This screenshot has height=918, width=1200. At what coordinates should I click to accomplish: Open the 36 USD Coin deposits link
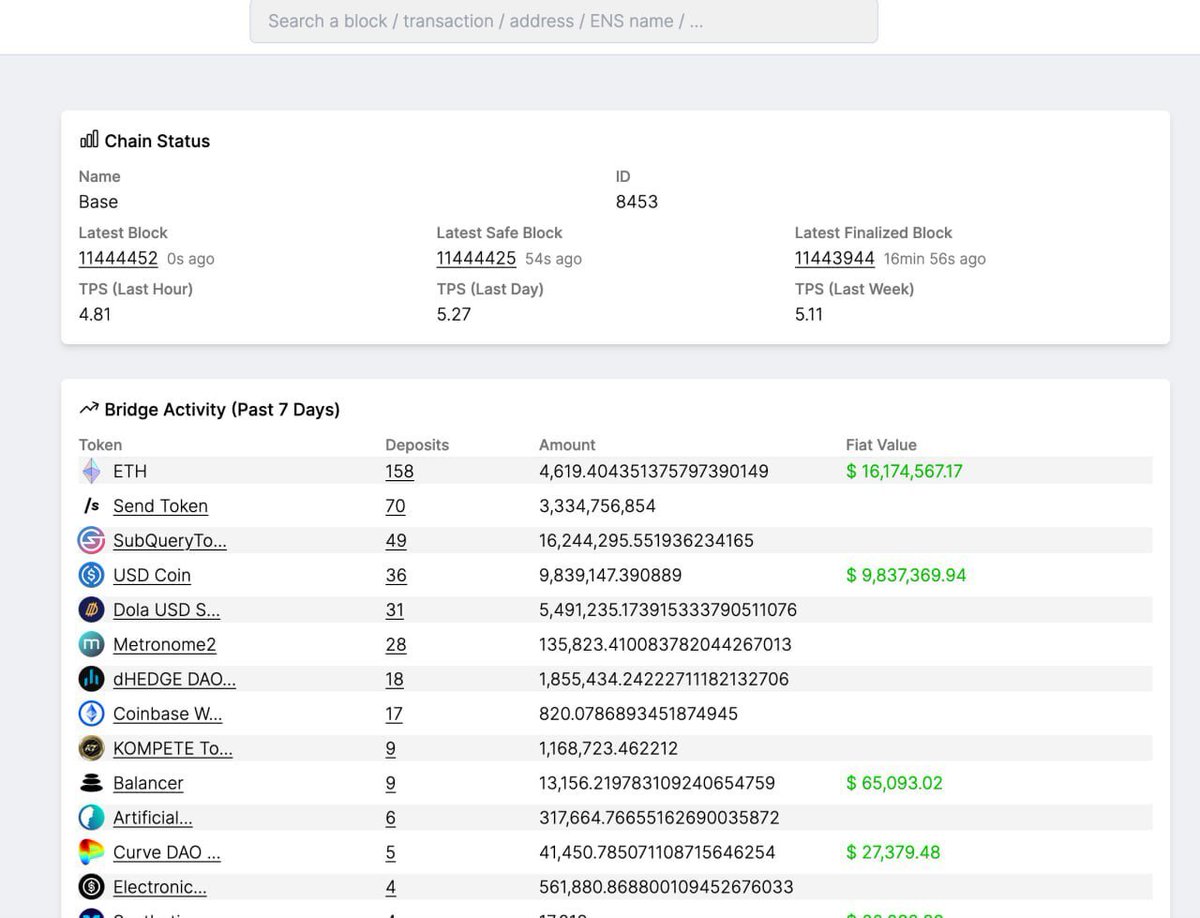(x=396, y=575)
